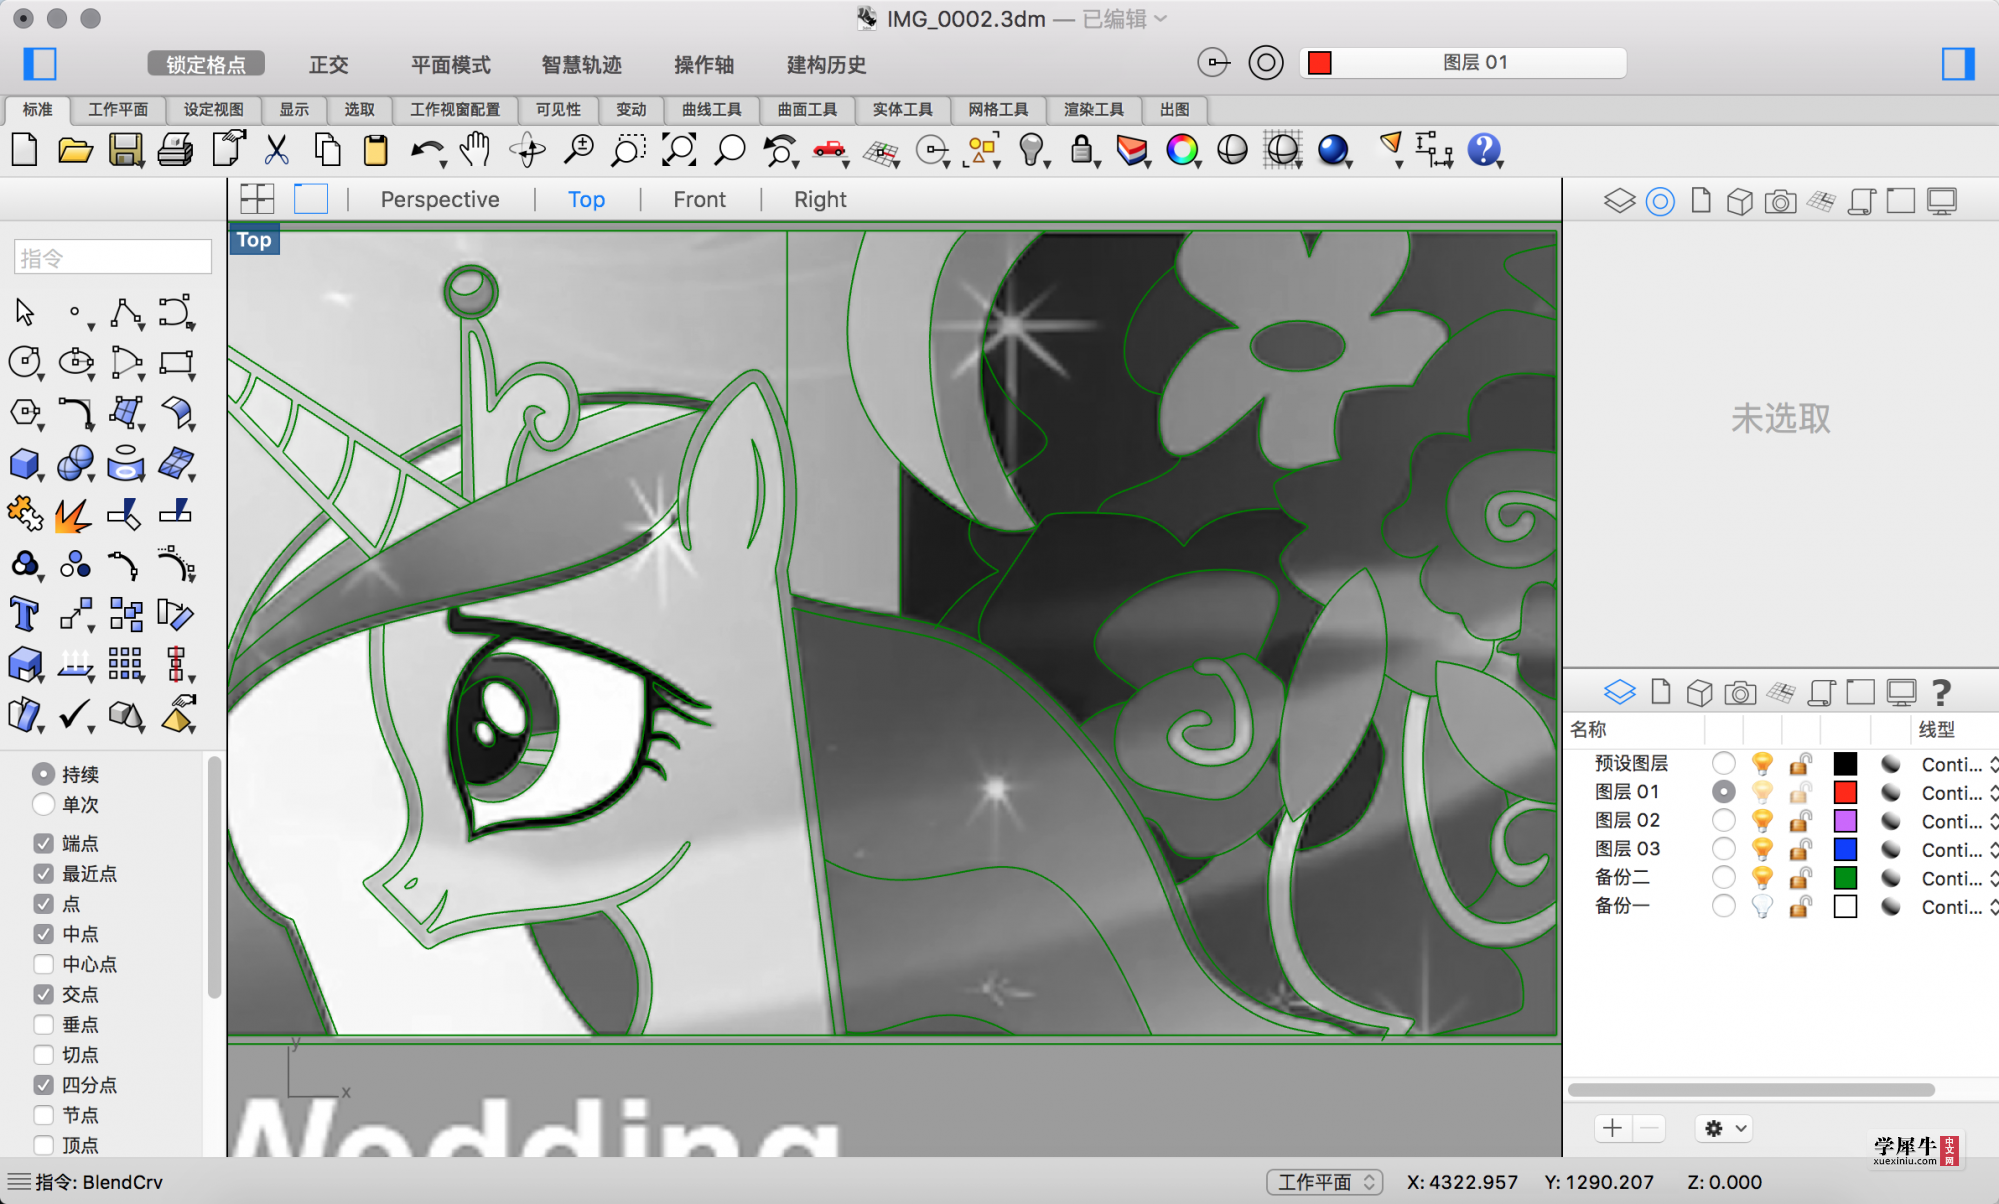Change linetype dropdown for 图层 02
The height and width of the screenshot is (1204, 1999).
tap(1957, 821)
